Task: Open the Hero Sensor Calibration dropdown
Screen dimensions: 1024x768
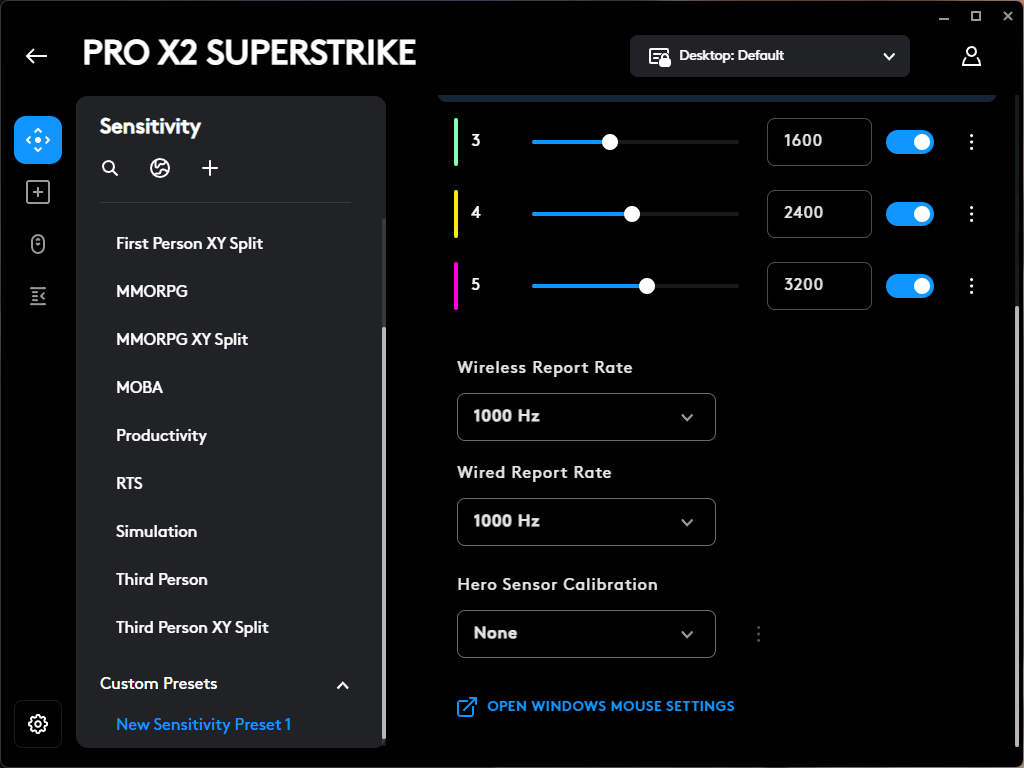Action: (586, 633)
